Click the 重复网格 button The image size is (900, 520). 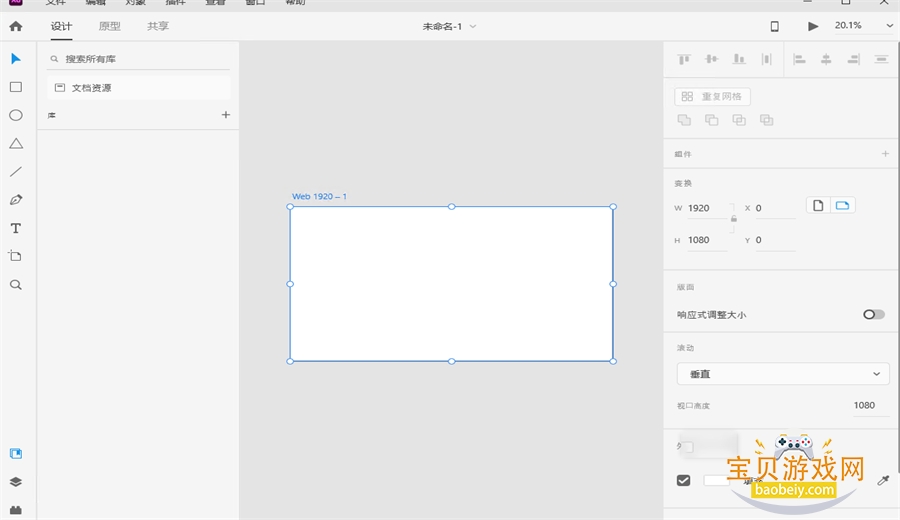712,96
